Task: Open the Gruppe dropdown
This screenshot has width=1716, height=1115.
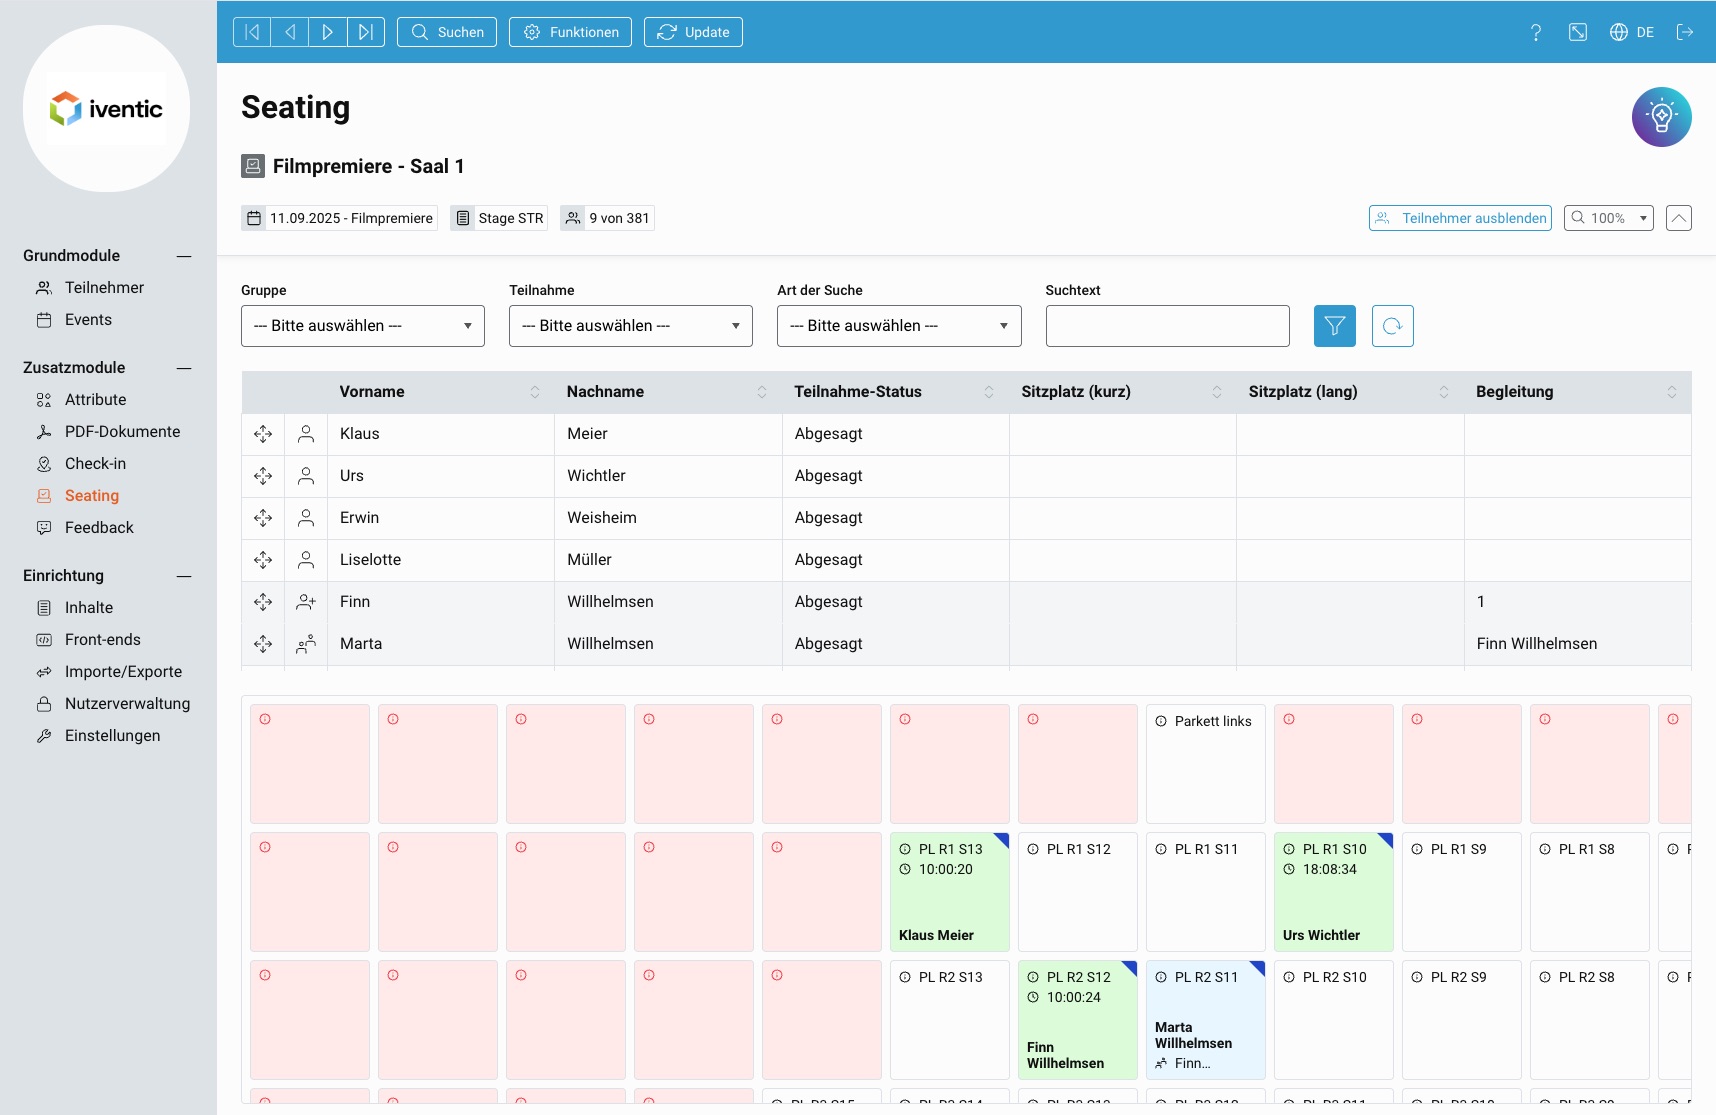Action: click(362, 325)
